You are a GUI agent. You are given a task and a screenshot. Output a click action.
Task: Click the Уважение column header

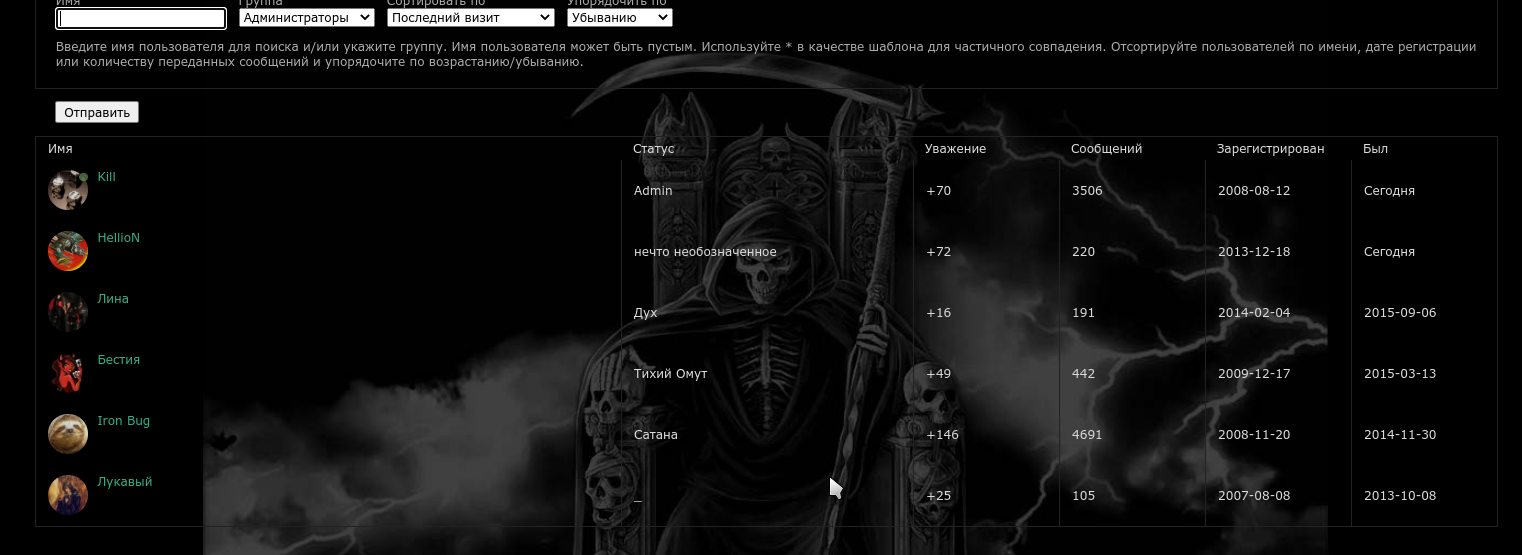pyautogui.click(x=956, y=149)
